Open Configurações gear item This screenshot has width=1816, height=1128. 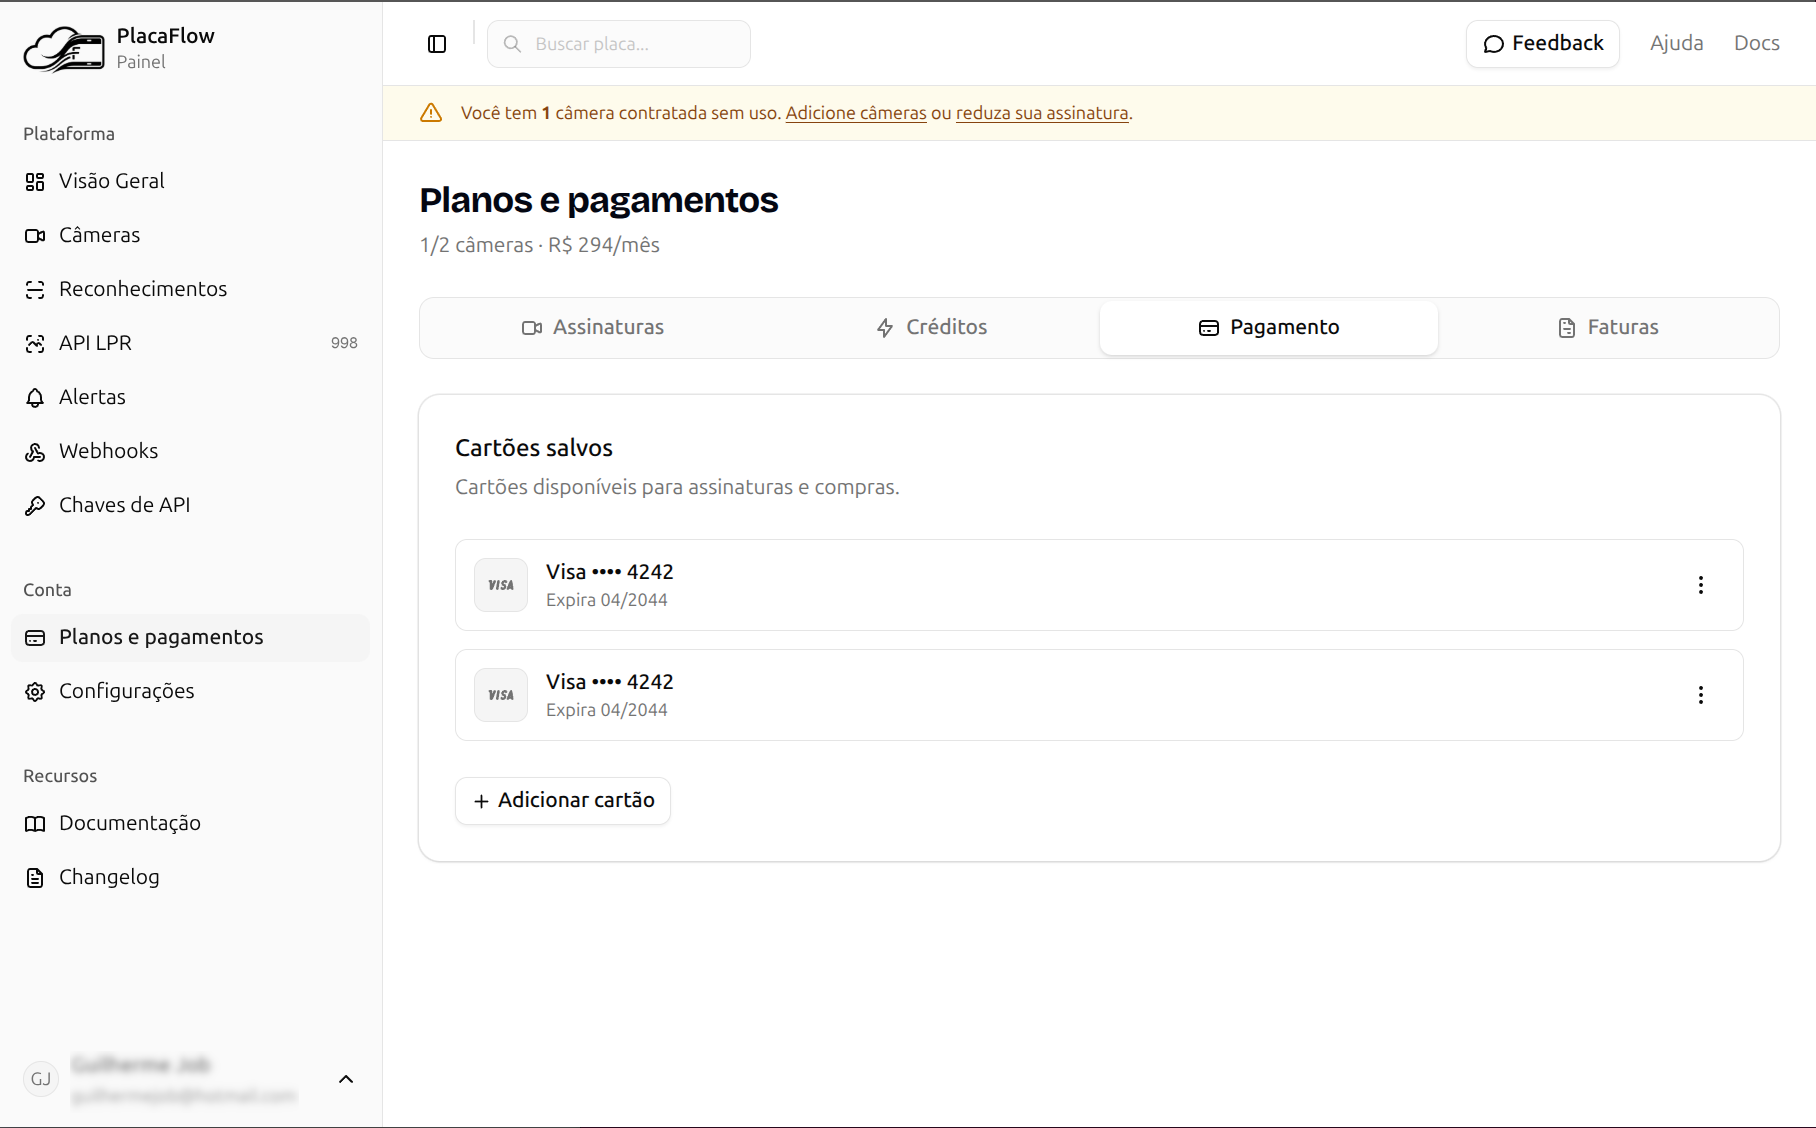point(126,691)
